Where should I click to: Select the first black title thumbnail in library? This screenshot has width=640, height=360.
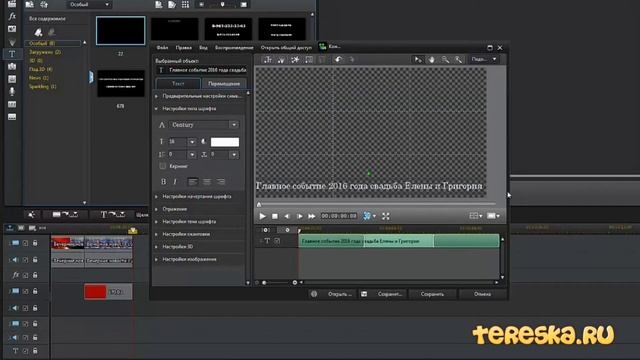(x=120, y=31)
